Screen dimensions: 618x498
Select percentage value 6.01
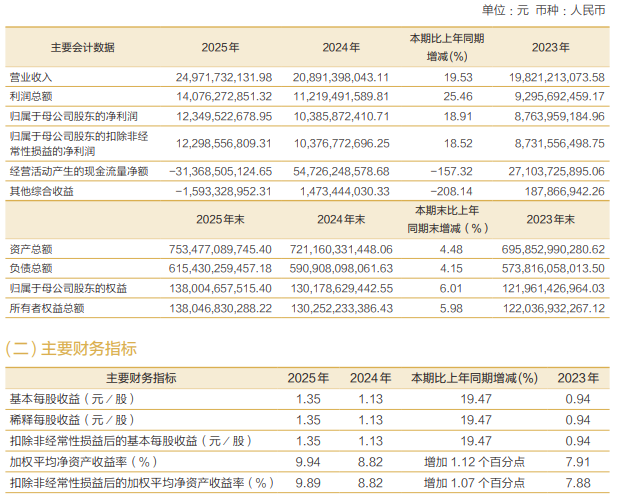(x=451, y=289)
